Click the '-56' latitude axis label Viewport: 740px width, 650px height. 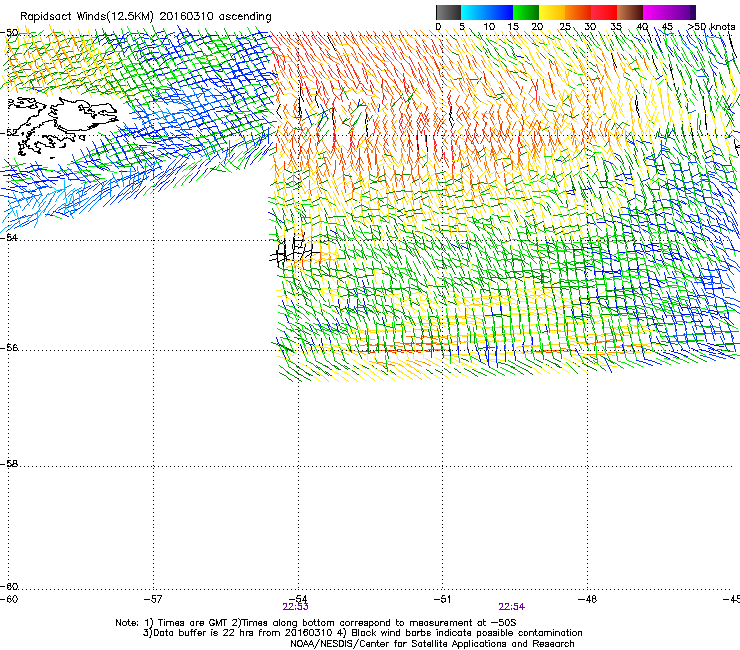point(9,348)
